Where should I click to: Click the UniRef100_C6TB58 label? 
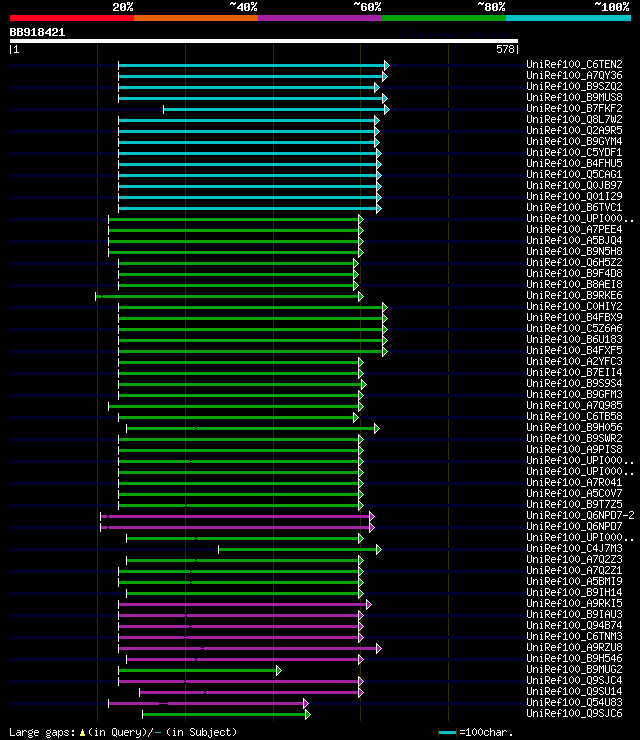tap(574, 417)
